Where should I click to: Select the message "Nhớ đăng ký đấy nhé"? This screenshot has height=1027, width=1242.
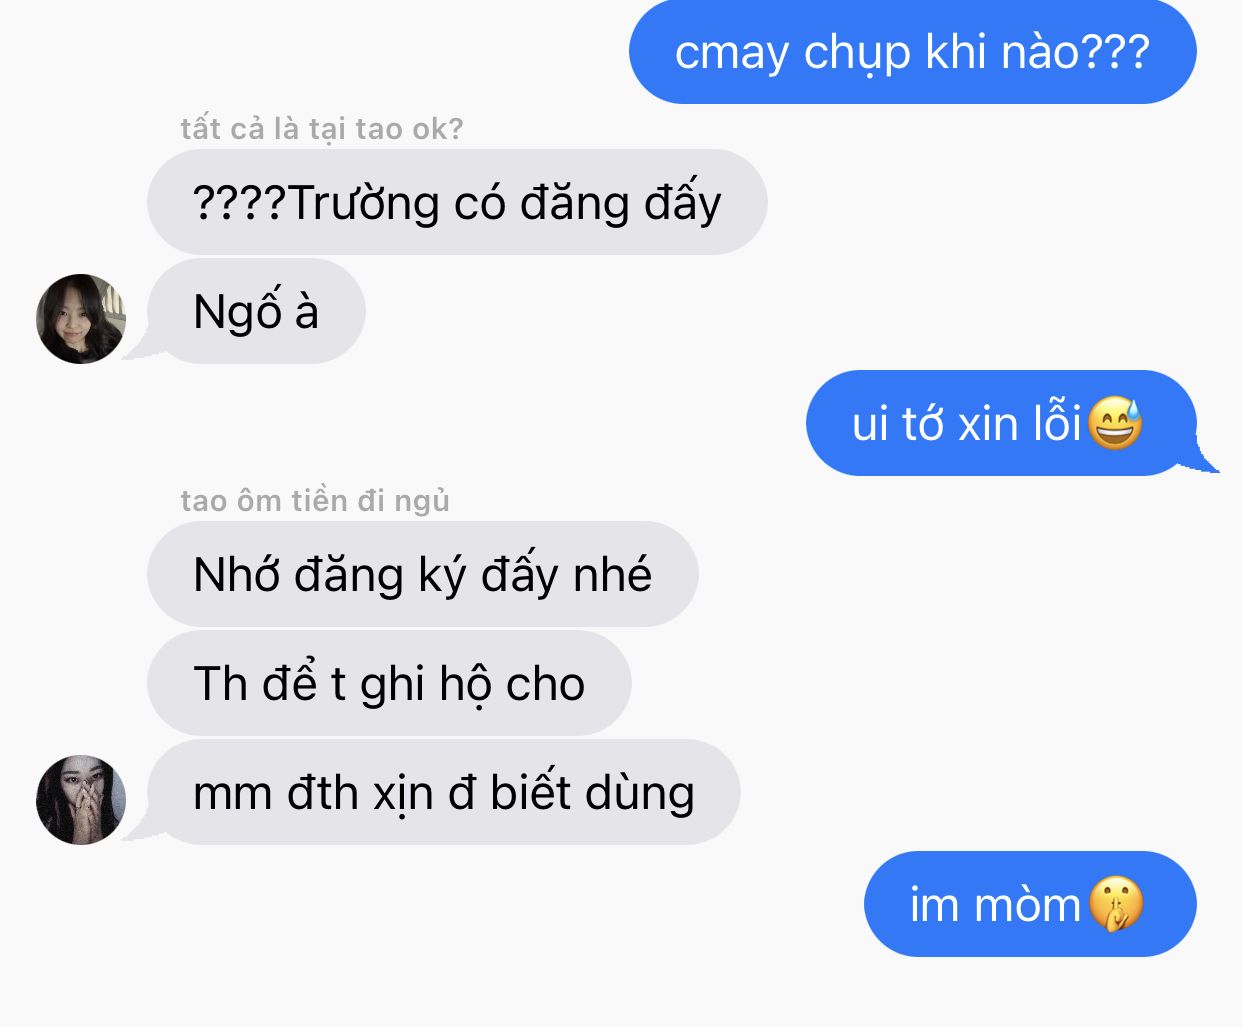(422, 574)
